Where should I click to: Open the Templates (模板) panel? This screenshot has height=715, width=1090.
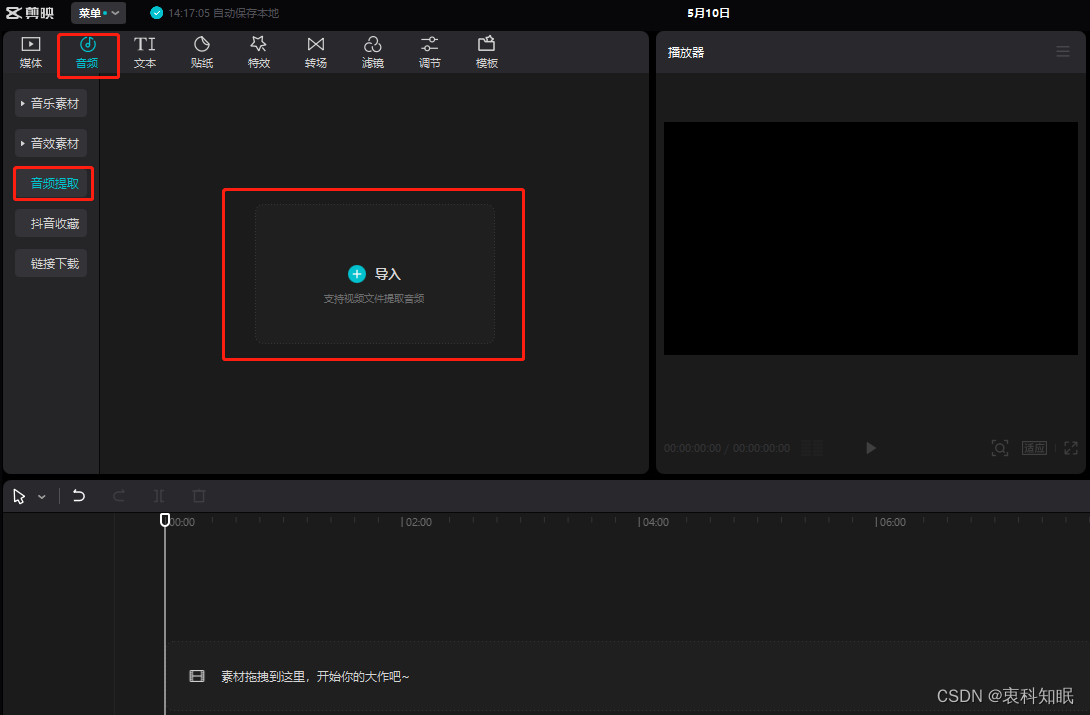(x=487, y=52)
